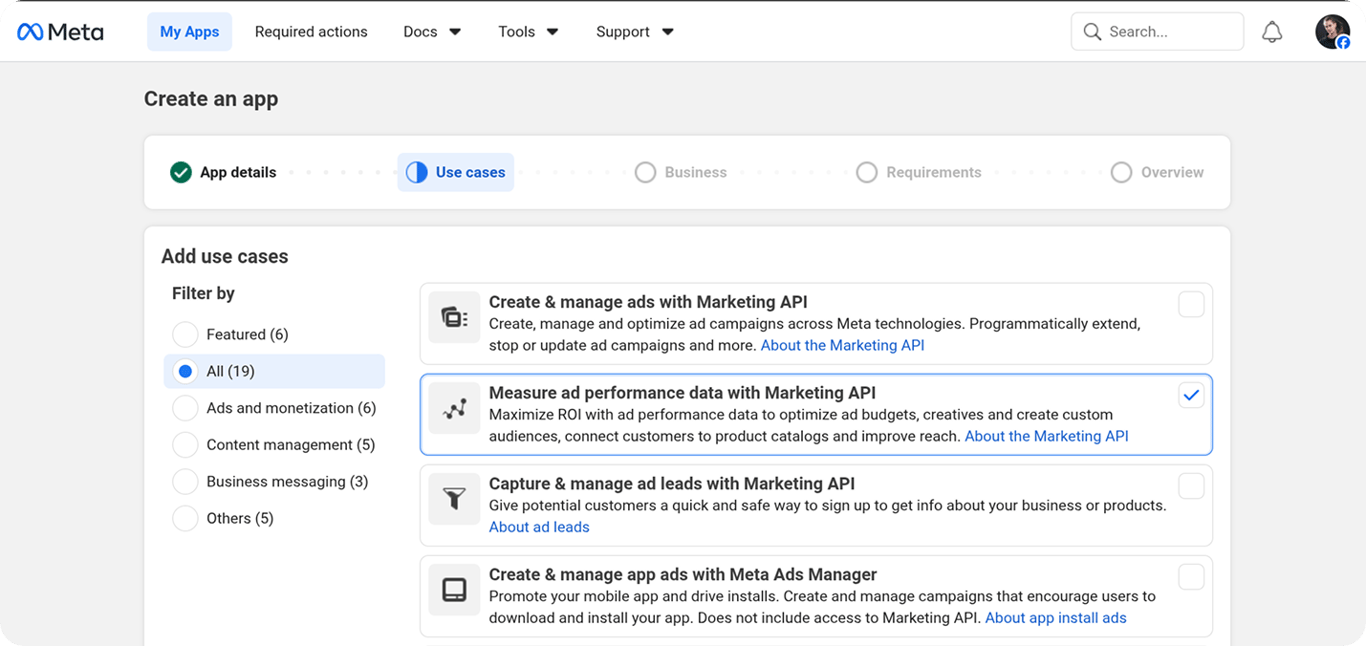Open the notifications bell
Image resolution: width=1366 pixels, height=646 pixels.
coord(1272,32)
